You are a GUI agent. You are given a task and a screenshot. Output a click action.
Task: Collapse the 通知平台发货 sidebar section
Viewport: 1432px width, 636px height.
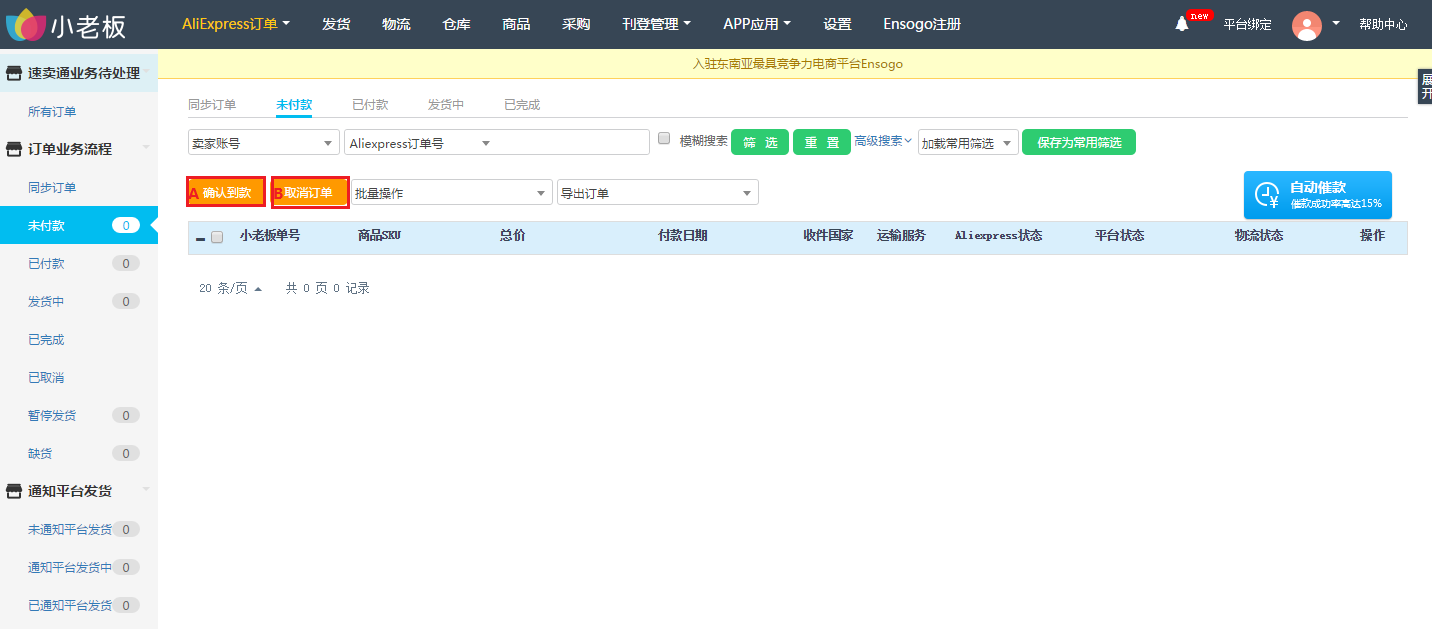point(146,490)
